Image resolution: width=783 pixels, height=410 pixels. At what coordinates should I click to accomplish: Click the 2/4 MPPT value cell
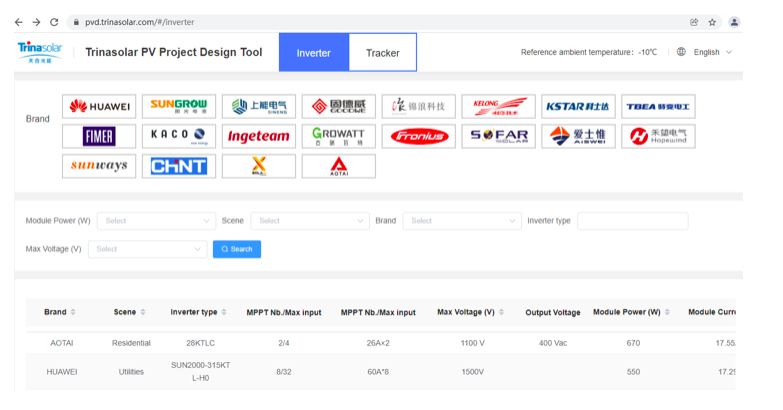[284, 343]
